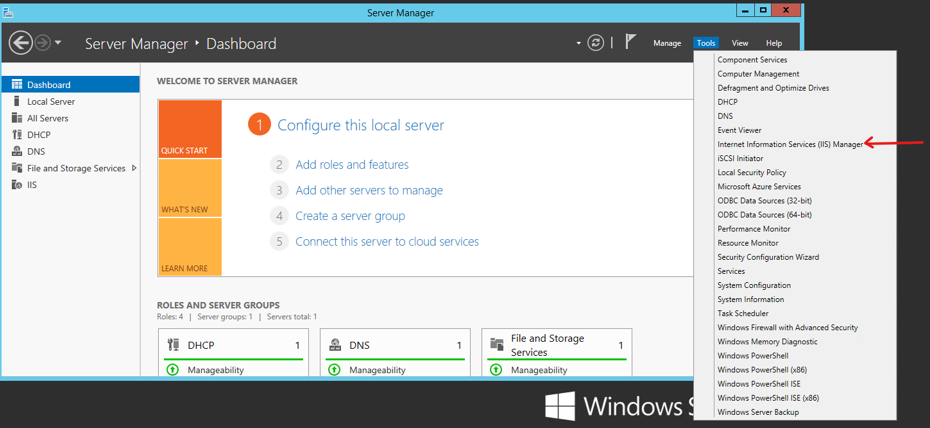Click Add roles and features link
930x428 pixels.
[x=352, y=164]
